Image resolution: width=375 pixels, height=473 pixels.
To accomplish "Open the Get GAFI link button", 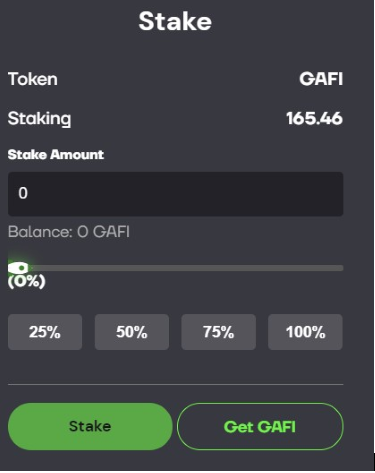I will click(x=260, y=426).
